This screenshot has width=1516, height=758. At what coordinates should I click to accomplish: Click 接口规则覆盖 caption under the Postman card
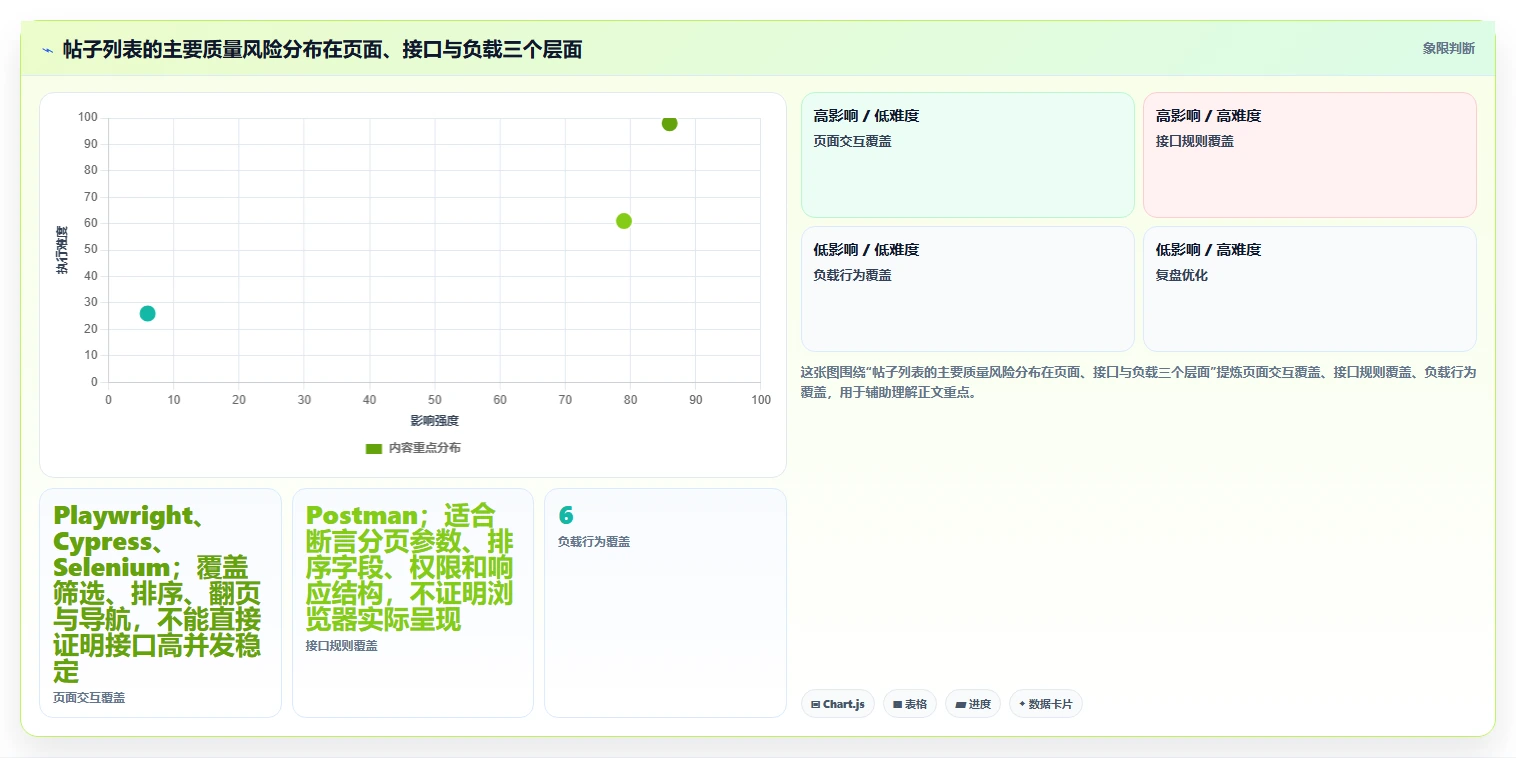click(x=342, y=646)
